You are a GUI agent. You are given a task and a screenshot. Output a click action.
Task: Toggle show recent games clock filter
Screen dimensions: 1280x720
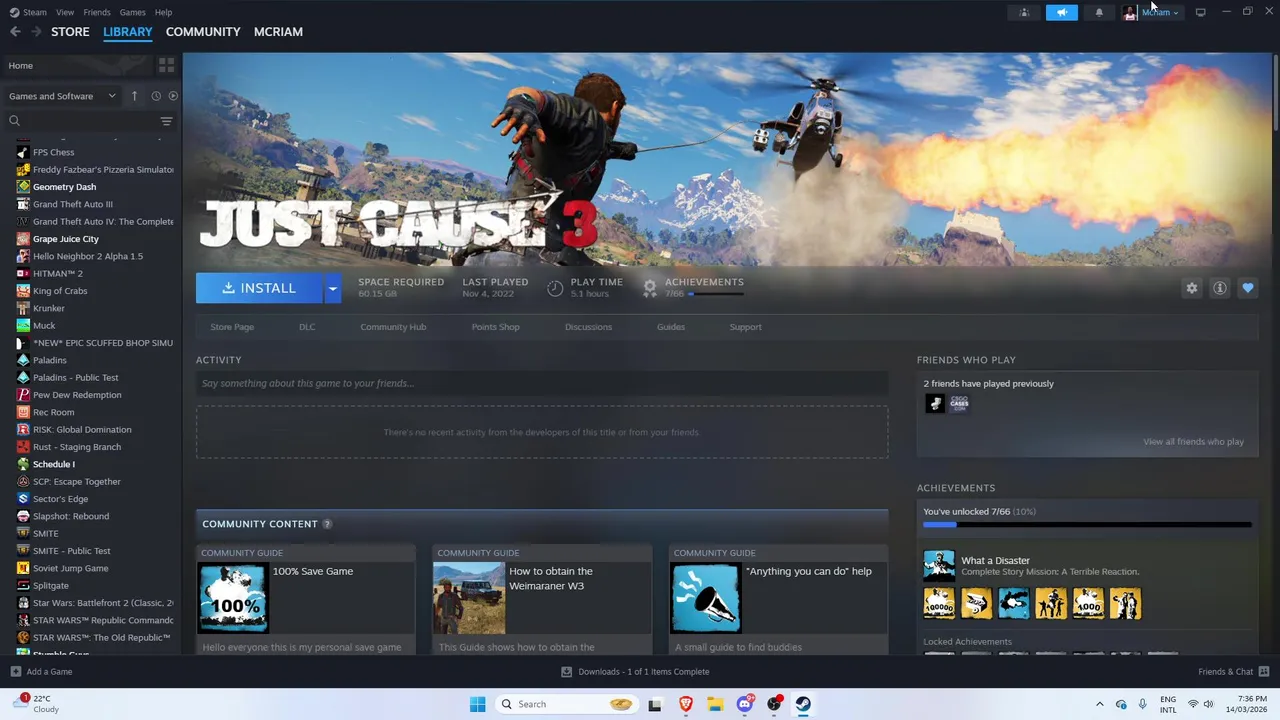click(156, 96)
